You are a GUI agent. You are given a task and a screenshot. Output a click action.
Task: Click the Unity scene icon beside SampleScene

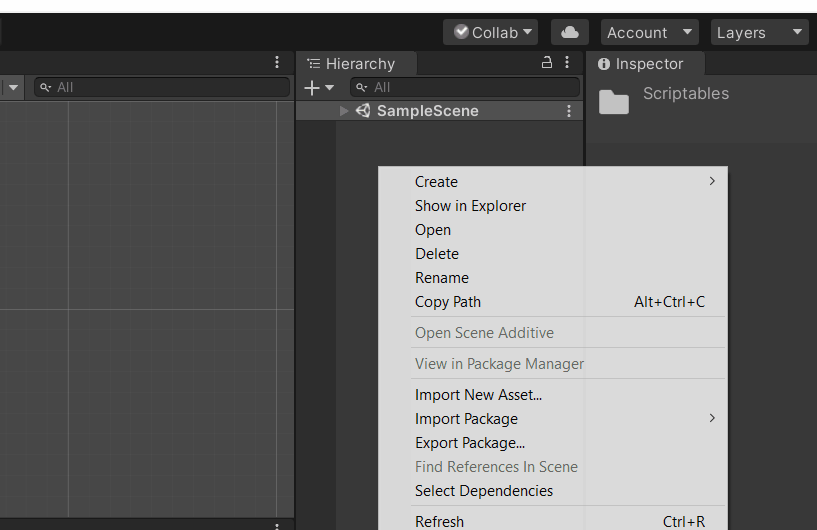[x=363, y=110]
